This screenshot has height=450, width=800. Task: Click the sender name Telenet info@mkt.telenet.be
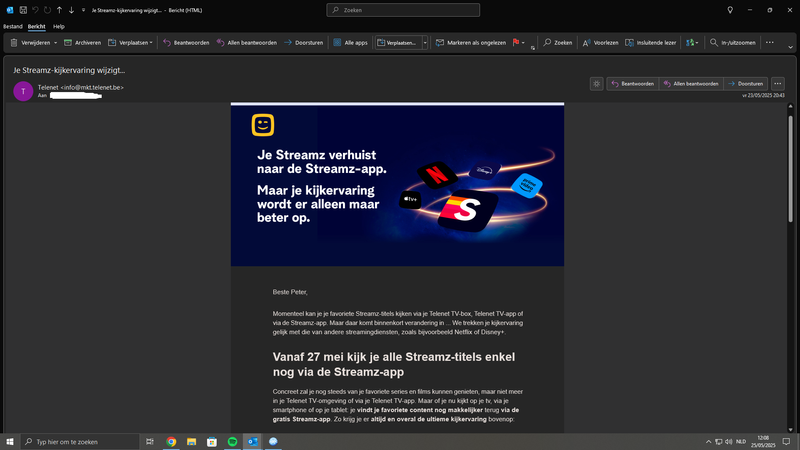pos(81,87)
